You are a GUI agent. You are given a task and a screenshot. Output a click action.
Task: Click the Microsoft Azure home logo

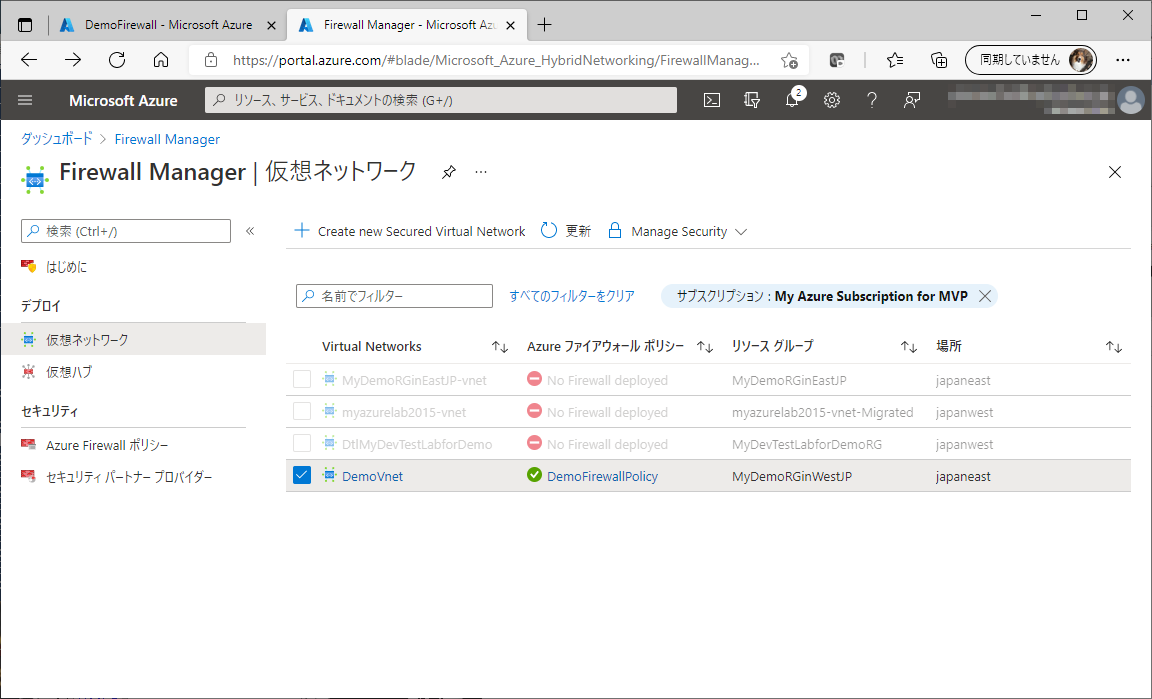[123, 100]
